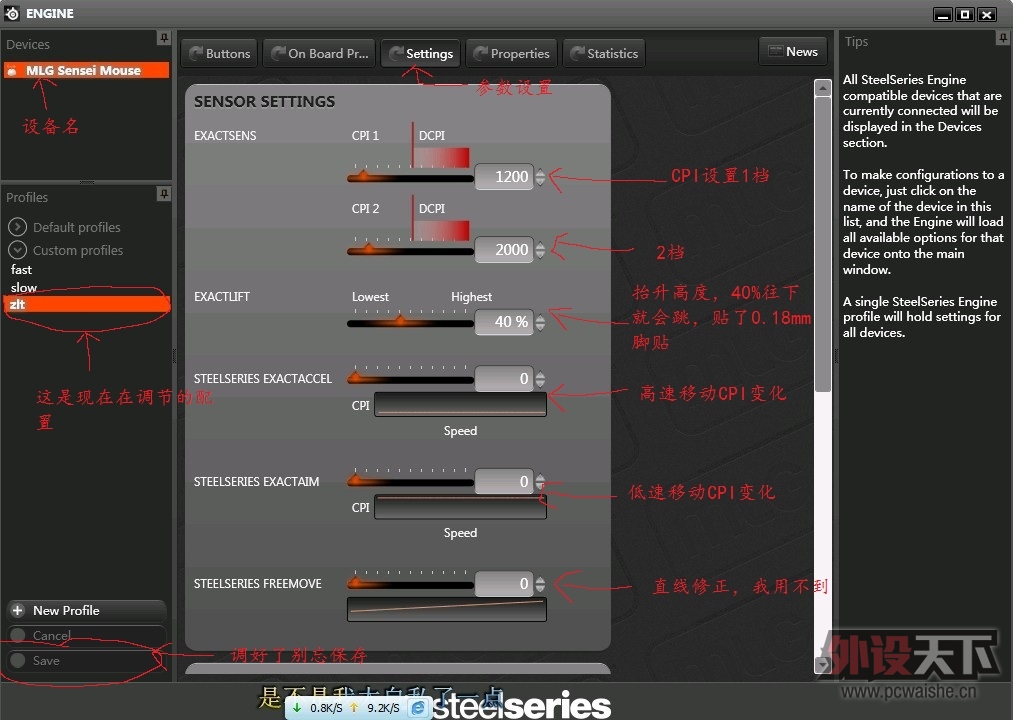The image size is (1013, 720).
Task: Decrease CPI 2 with stepper down arrow
Action: (x=540, y=255)
